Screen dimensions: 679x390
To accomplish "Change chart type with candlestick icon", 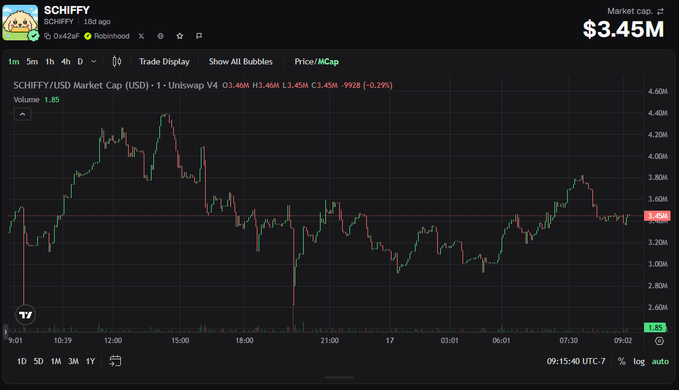I will click(117, 61).
